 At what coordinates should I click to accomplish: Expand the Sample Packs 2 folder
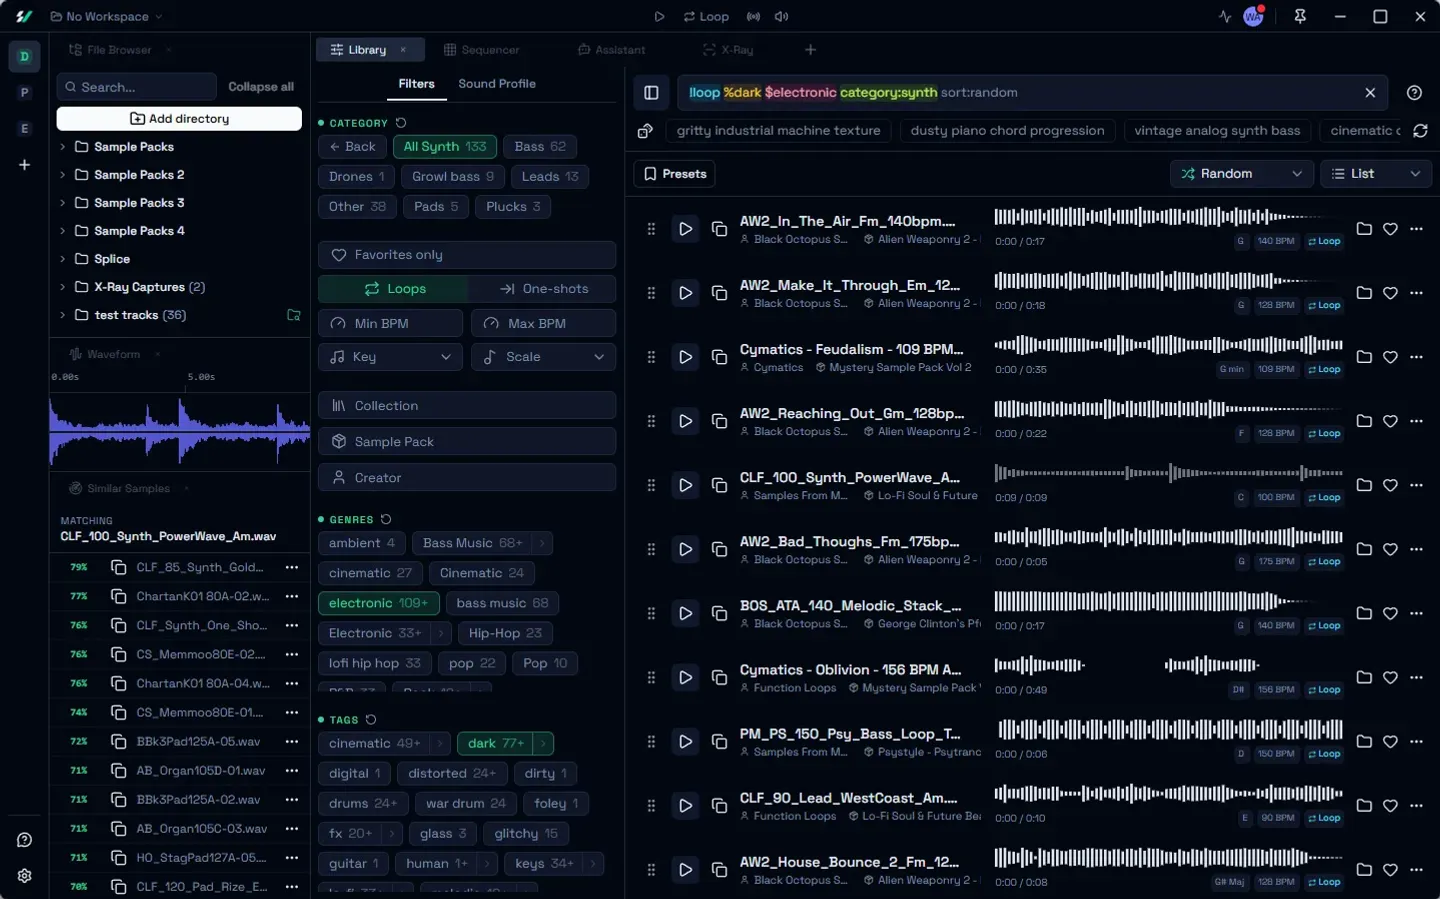coord(63,175)
